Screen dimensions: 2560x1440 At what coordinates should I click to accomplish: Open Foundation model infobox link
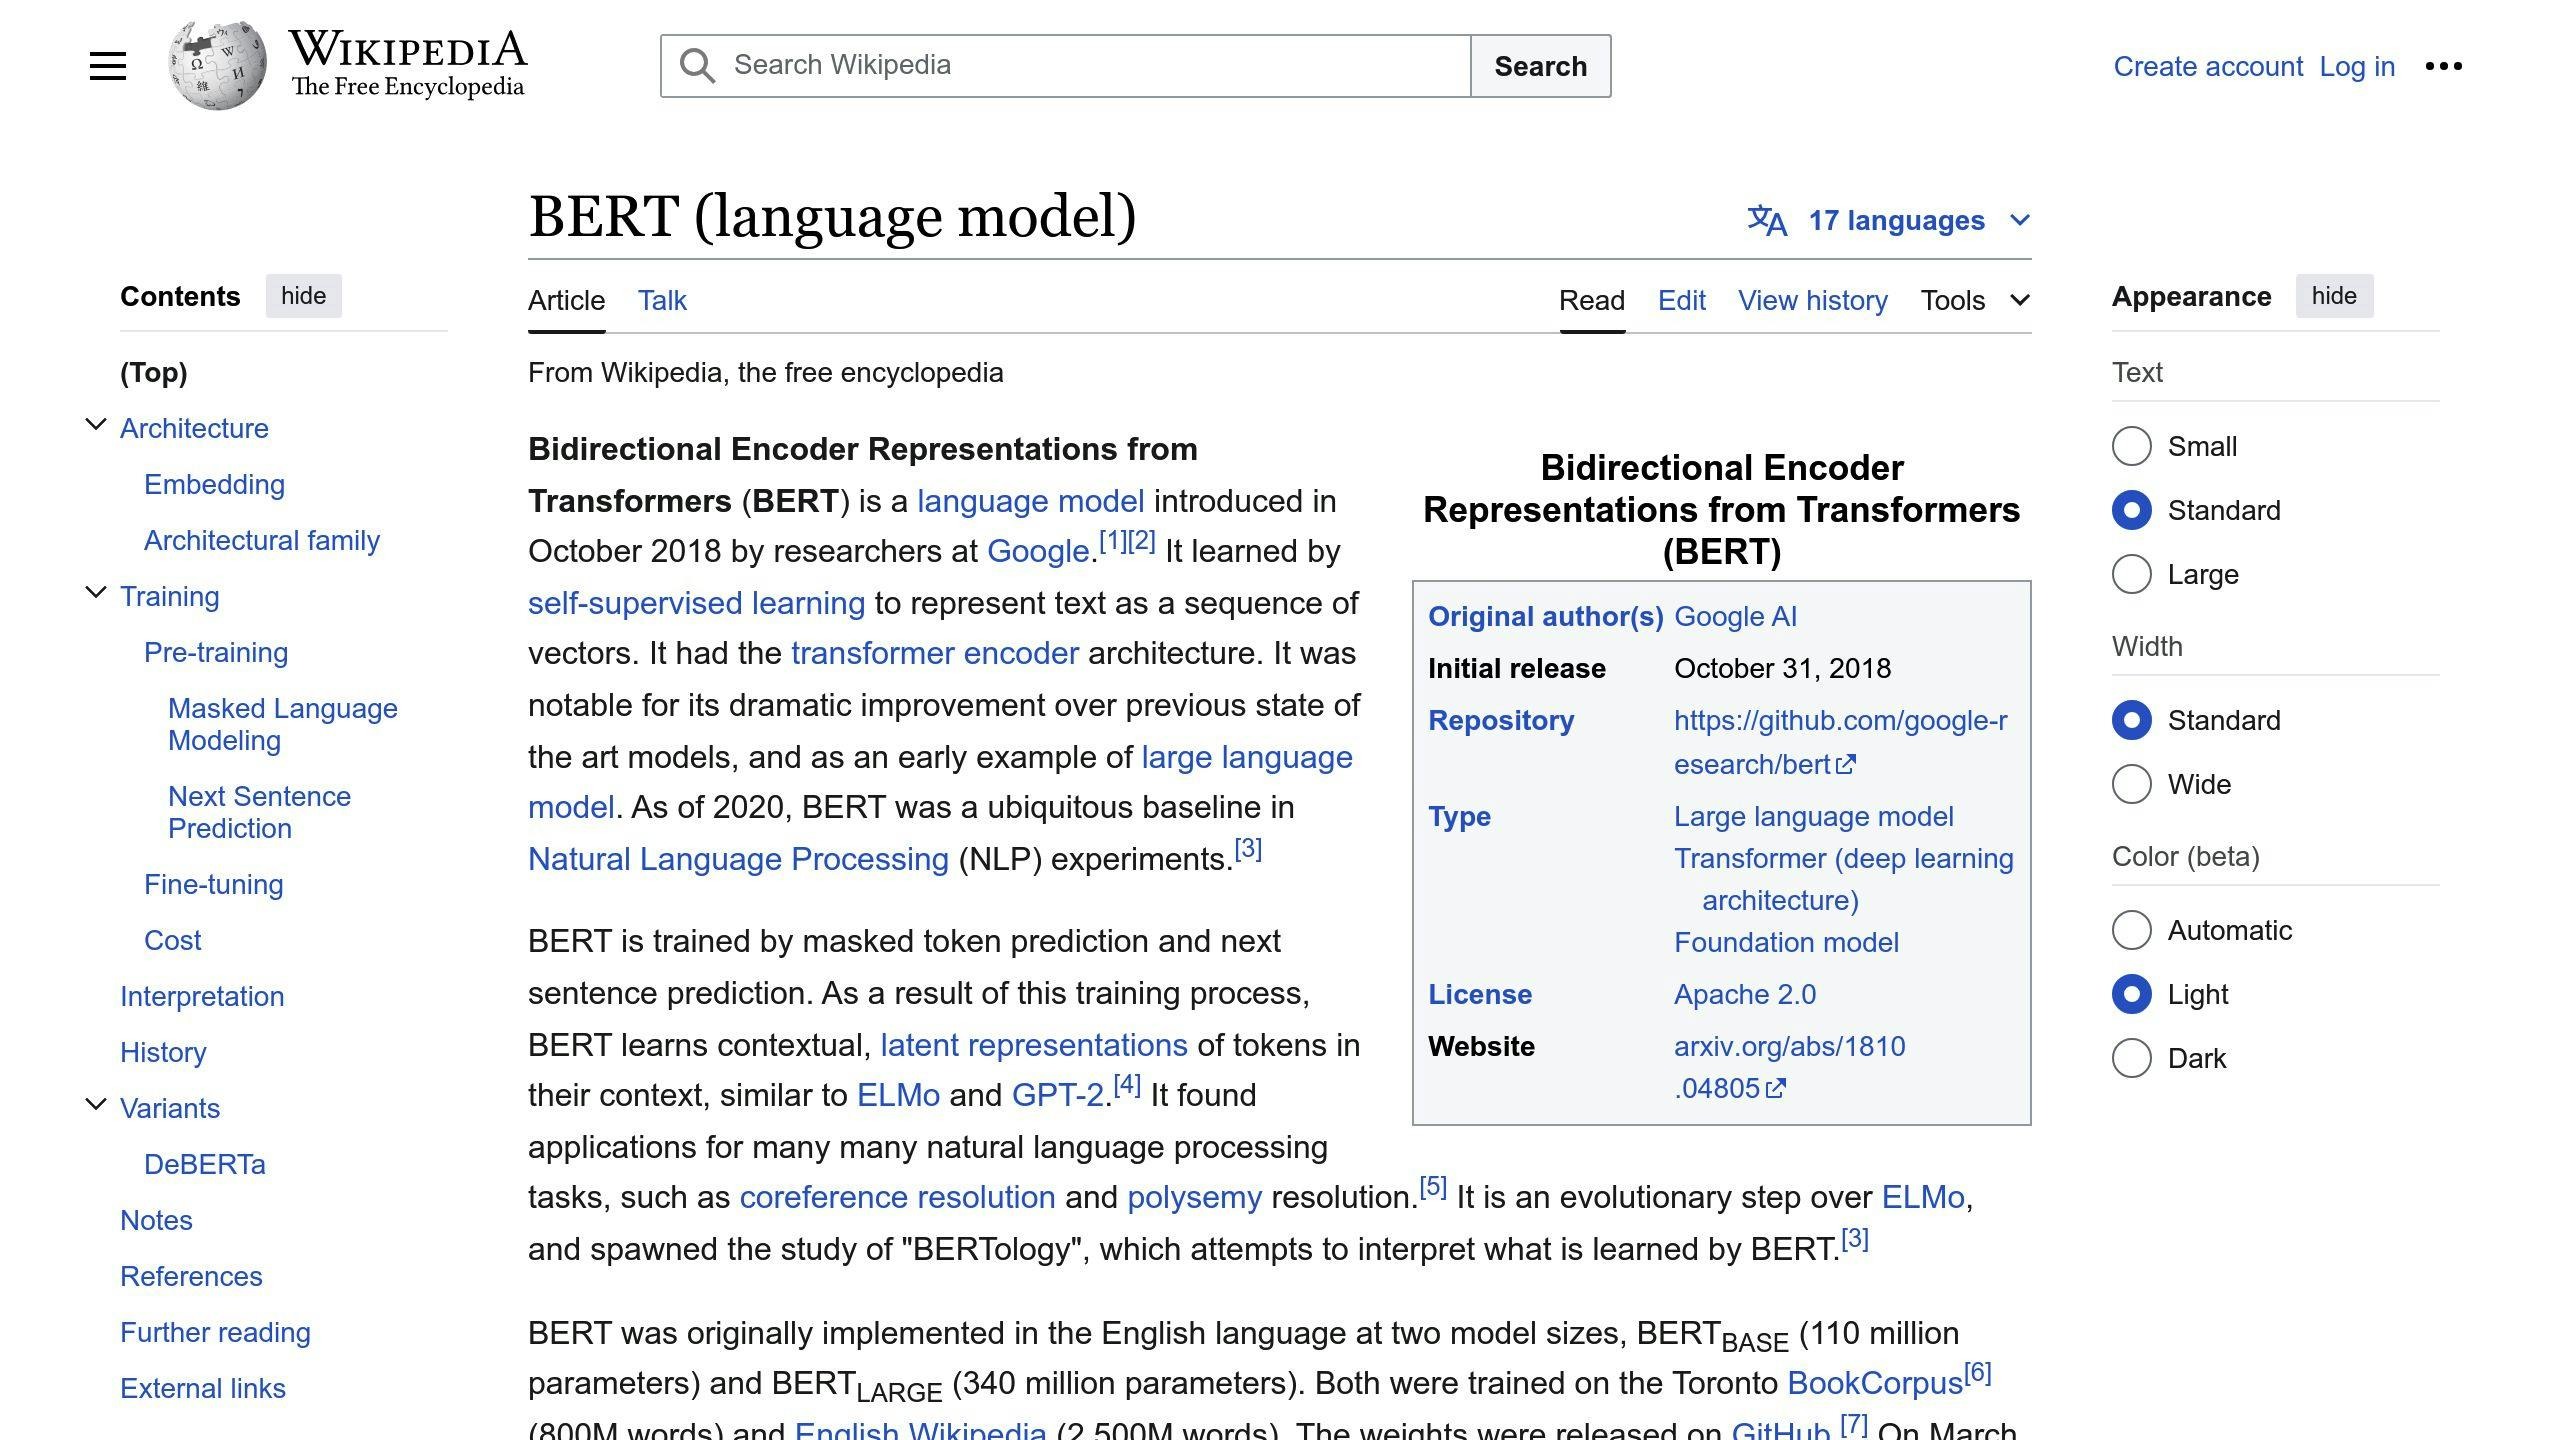pyautogui.click(x=1786, y=942)
